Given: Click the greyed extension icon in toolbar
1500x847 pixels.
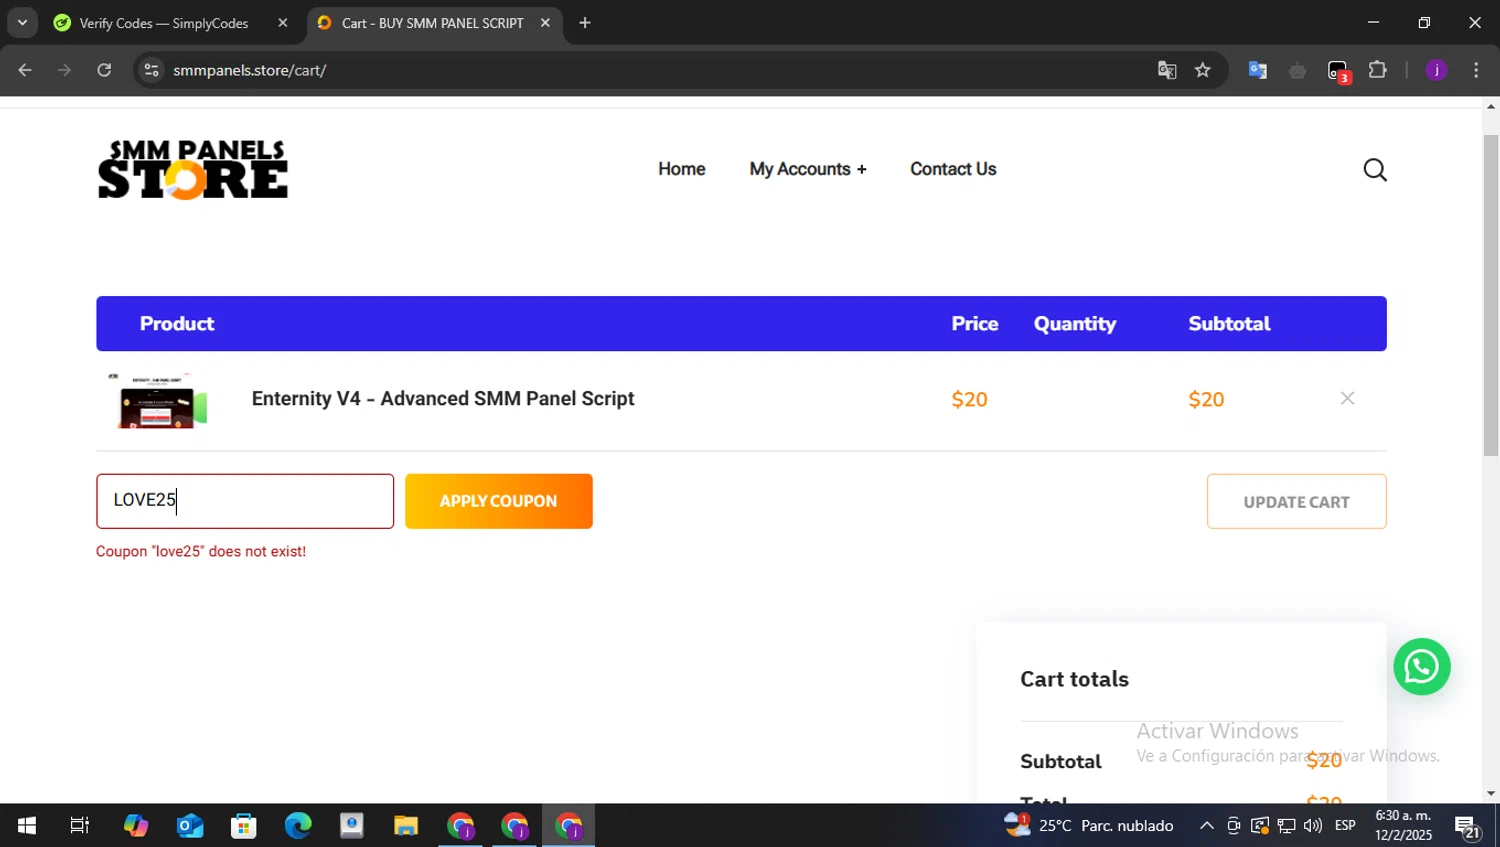Looking at the screenshot, I should tap(1298, 70).
